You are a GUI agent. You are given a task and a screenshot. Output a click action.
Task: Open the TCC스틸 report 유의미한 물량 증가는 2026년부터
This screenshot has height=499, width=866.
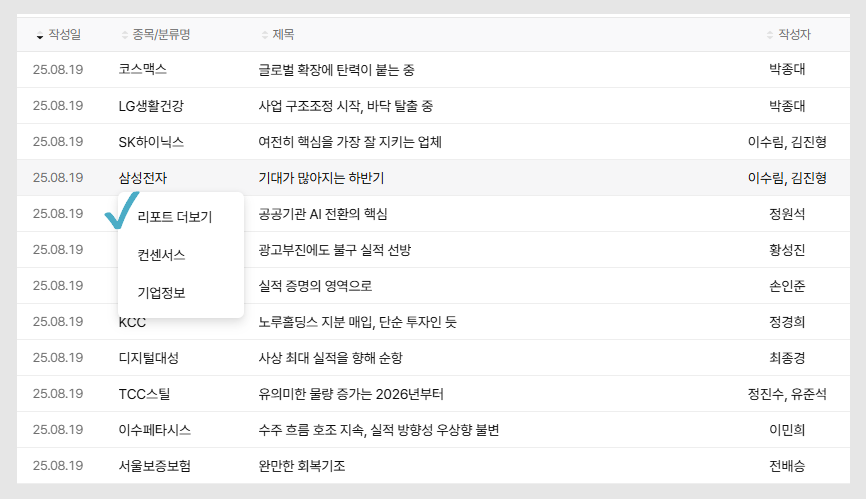pos(350,394)
